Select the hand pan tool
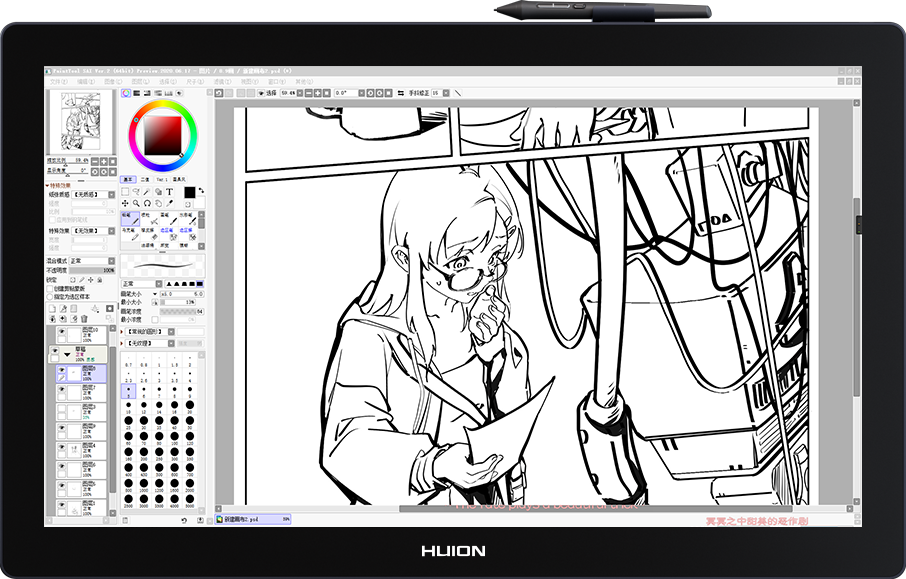The image size is (906, 579). pyautogui.click(x=158, y=203)
